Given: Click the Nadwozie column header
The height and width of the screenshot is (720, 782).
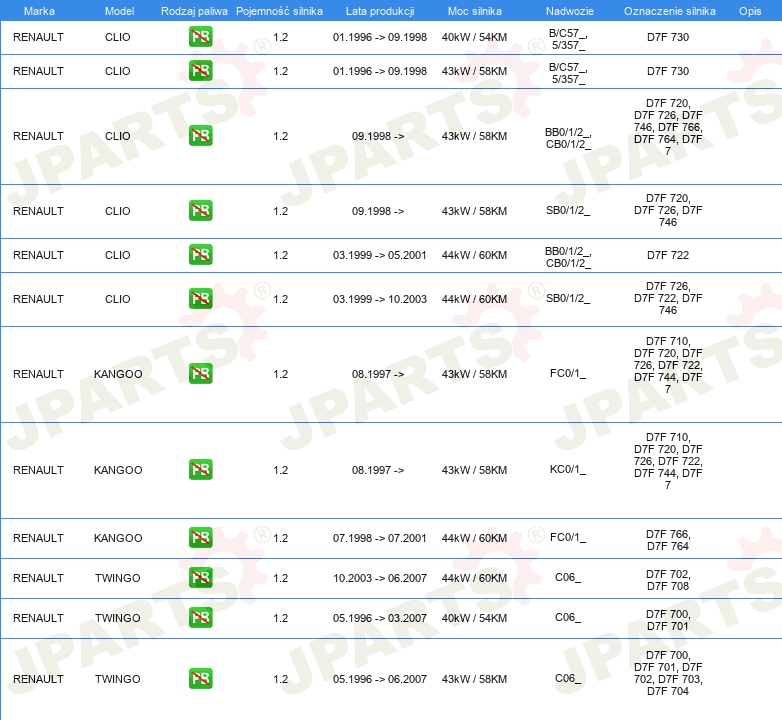Looking at the screenshot, I should 570,11.
